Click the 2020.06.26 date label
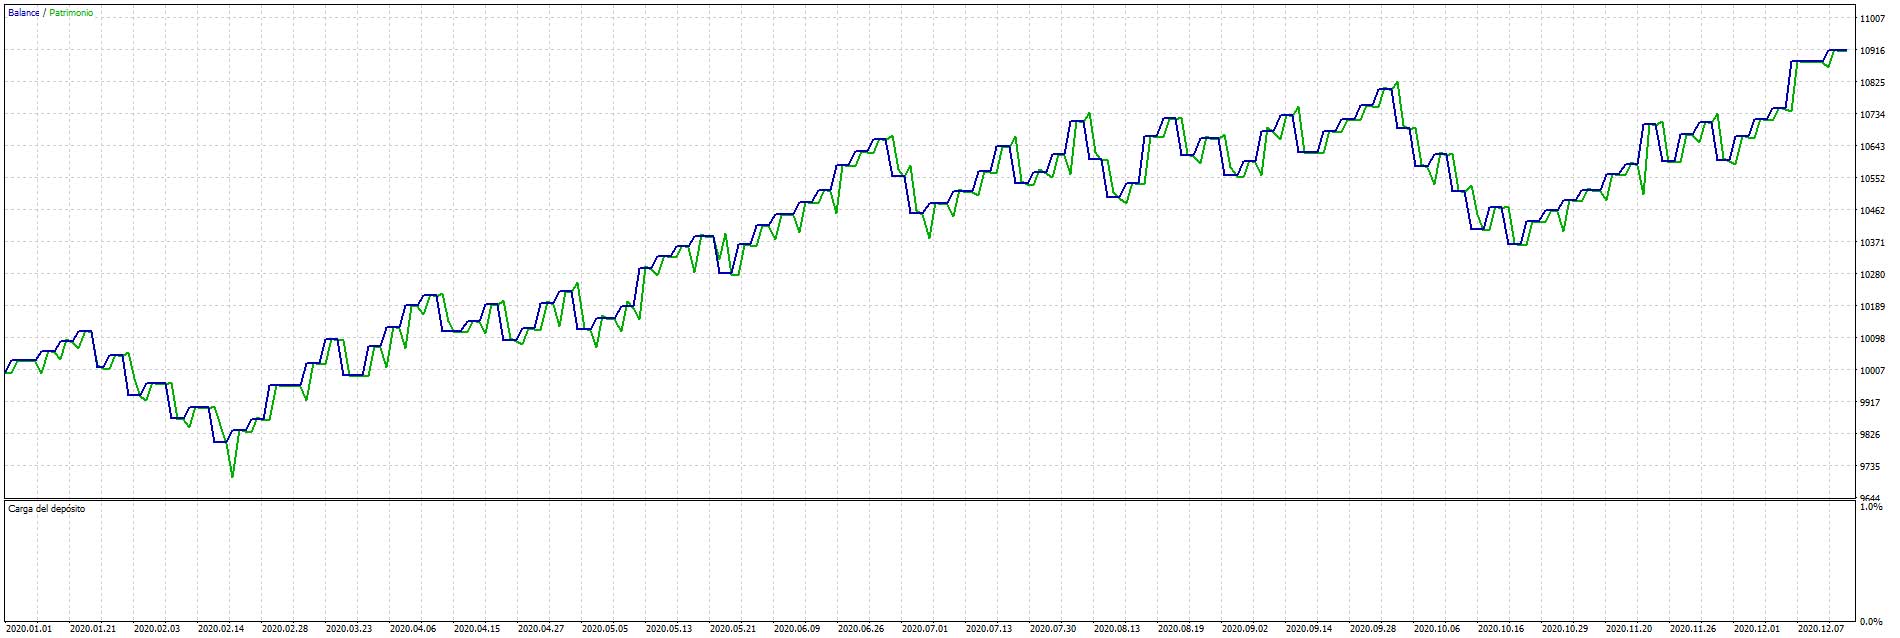 pyautogui.click(x=861, y=629)
